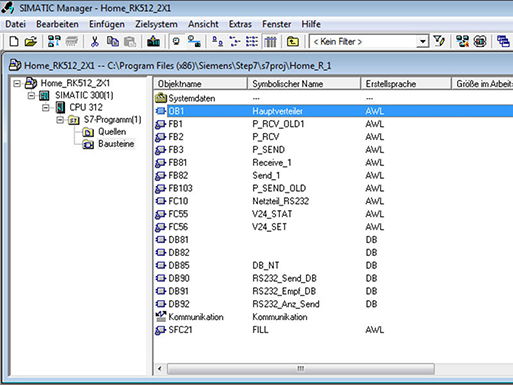Select the FC10 Netzteil_RS232 block
This screenshot has height=385, width=513.
pyautogui.click(x=334, y=201)
